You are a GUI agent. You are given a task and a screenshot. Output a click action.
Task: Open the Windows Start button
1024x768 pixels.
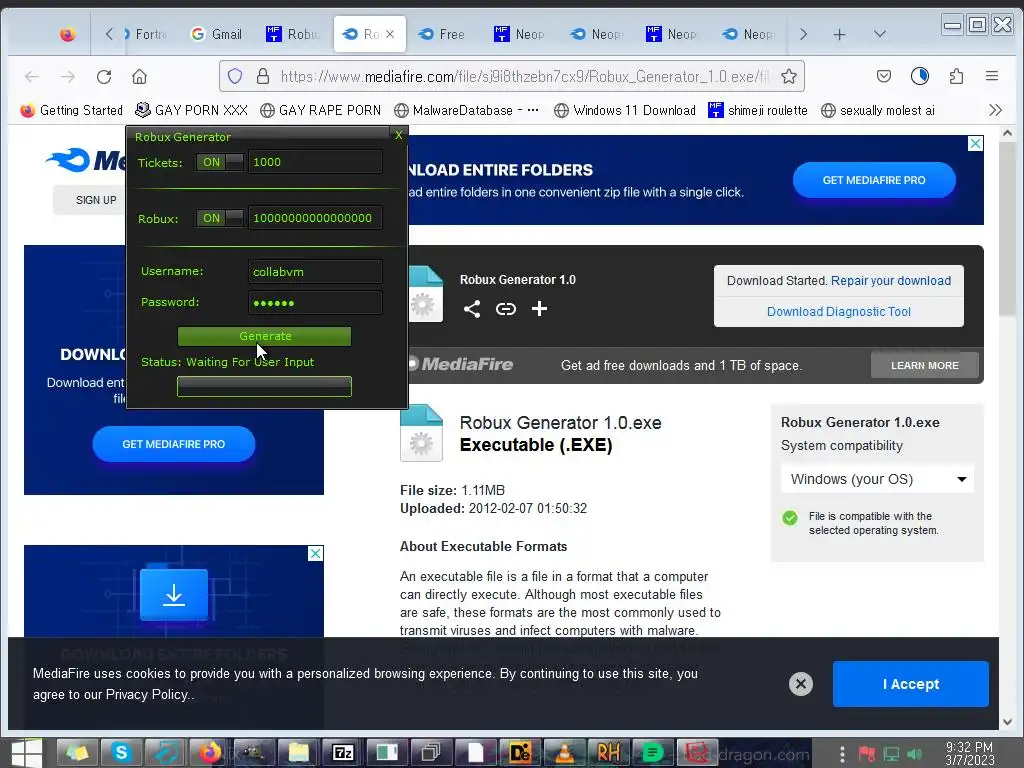pyautogui.click(x=27, y=753)
